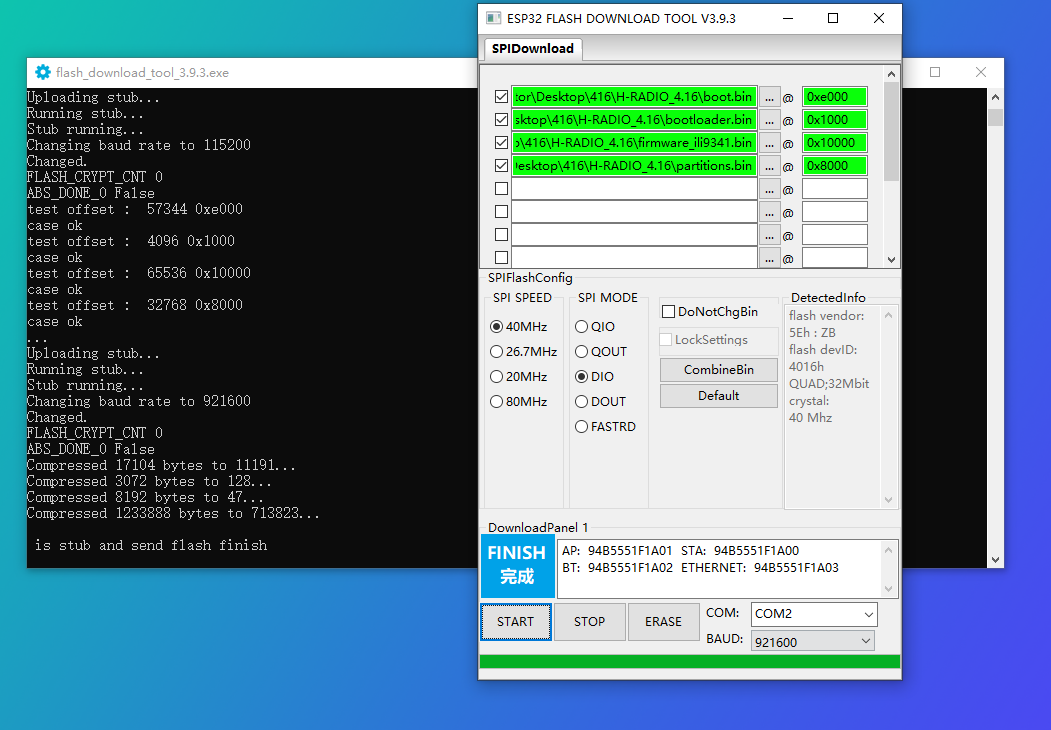This screenshot has height=730, width=1051.
Task: Click the blue FINISH status indicator
Action: click(x=517, y=565)
